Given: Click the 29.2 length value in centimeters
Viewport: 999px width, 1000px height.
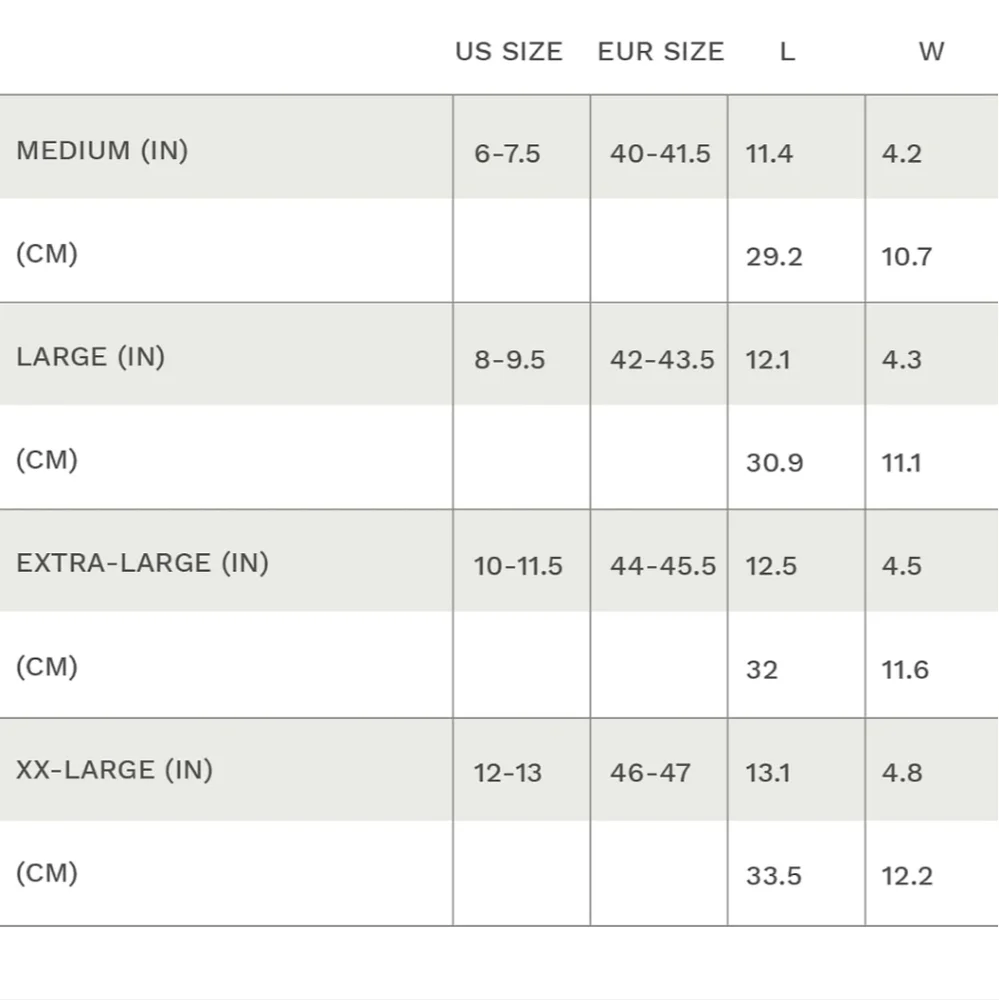Looking at the screenshot, I should click(774, 257).
